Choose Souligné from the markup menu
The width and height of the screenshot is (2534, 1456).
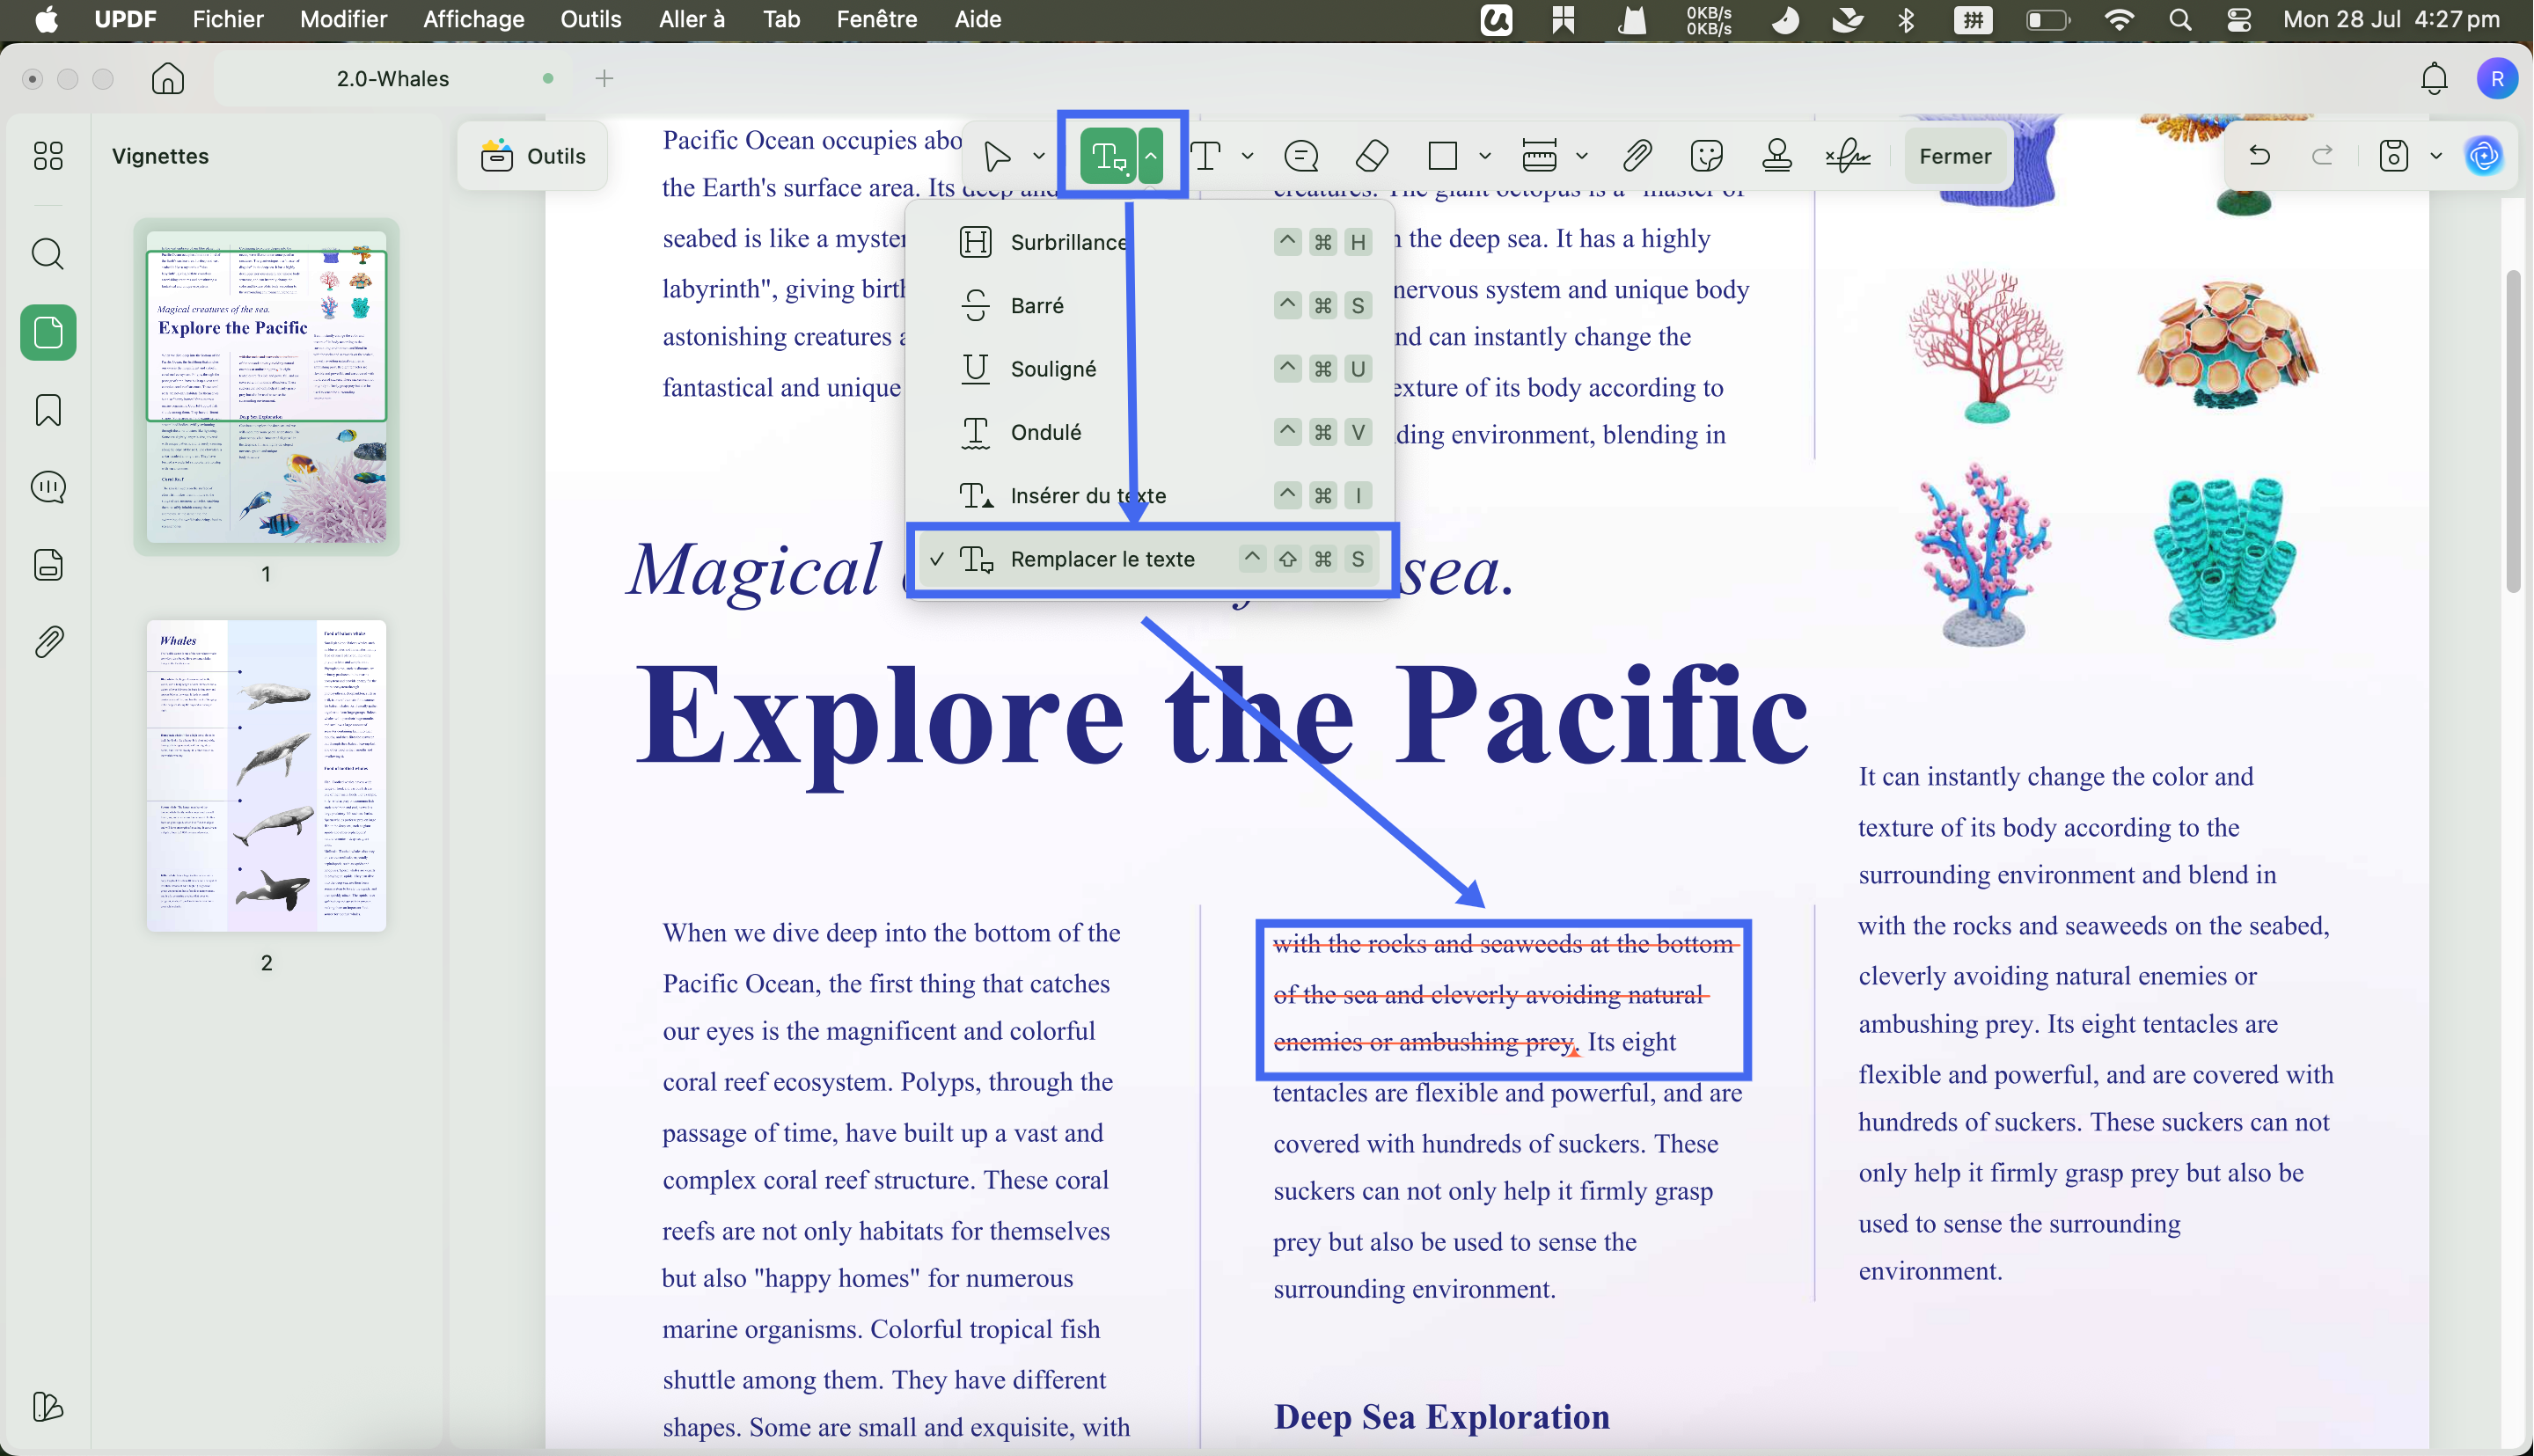pyautogui.click(x=1151, y=369)
